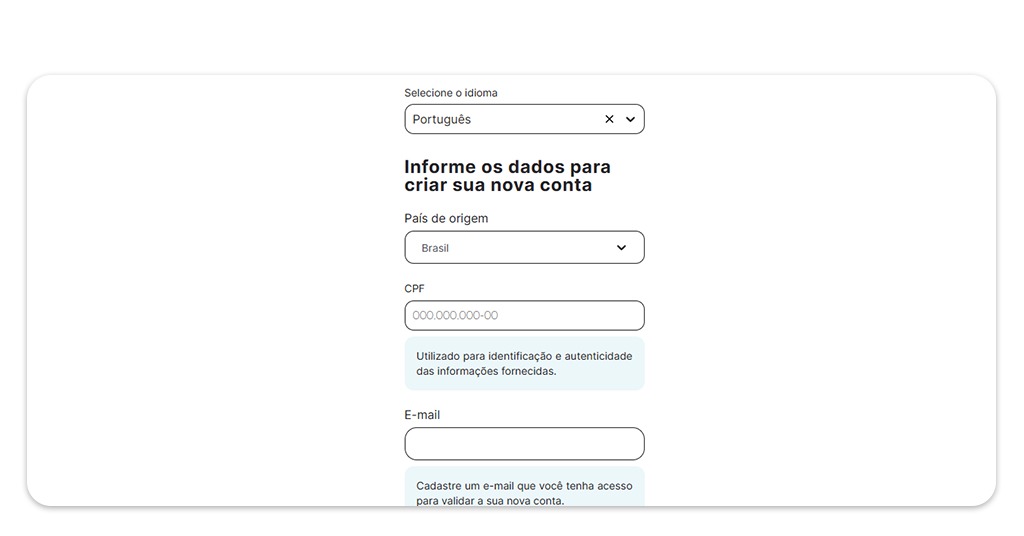Click the 'Selecione o idioma' label
Viewport: 1024px width, 536px height.
click(x=451, y=93)
